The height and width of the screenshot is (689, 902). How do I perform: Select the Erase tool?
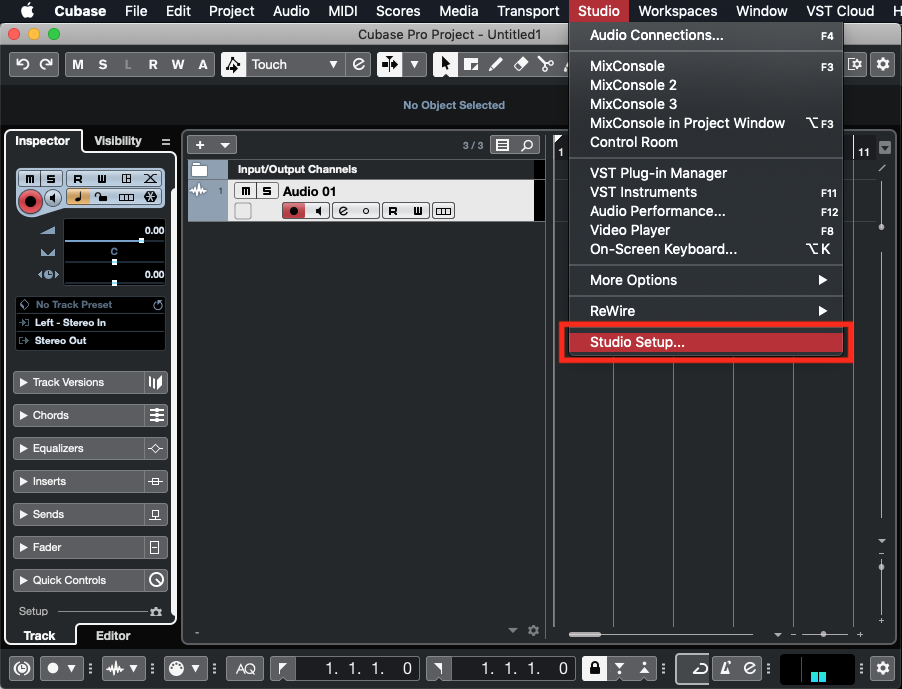point(521,64)
